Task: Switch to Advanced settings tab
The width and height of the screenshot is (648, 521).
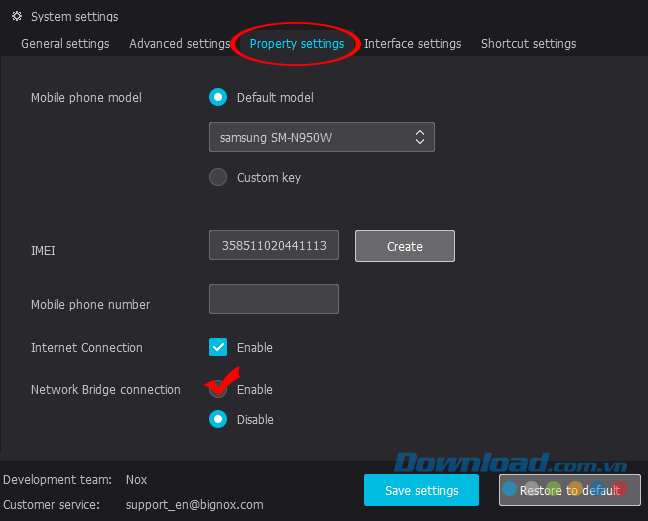Action: pos(179,44)
